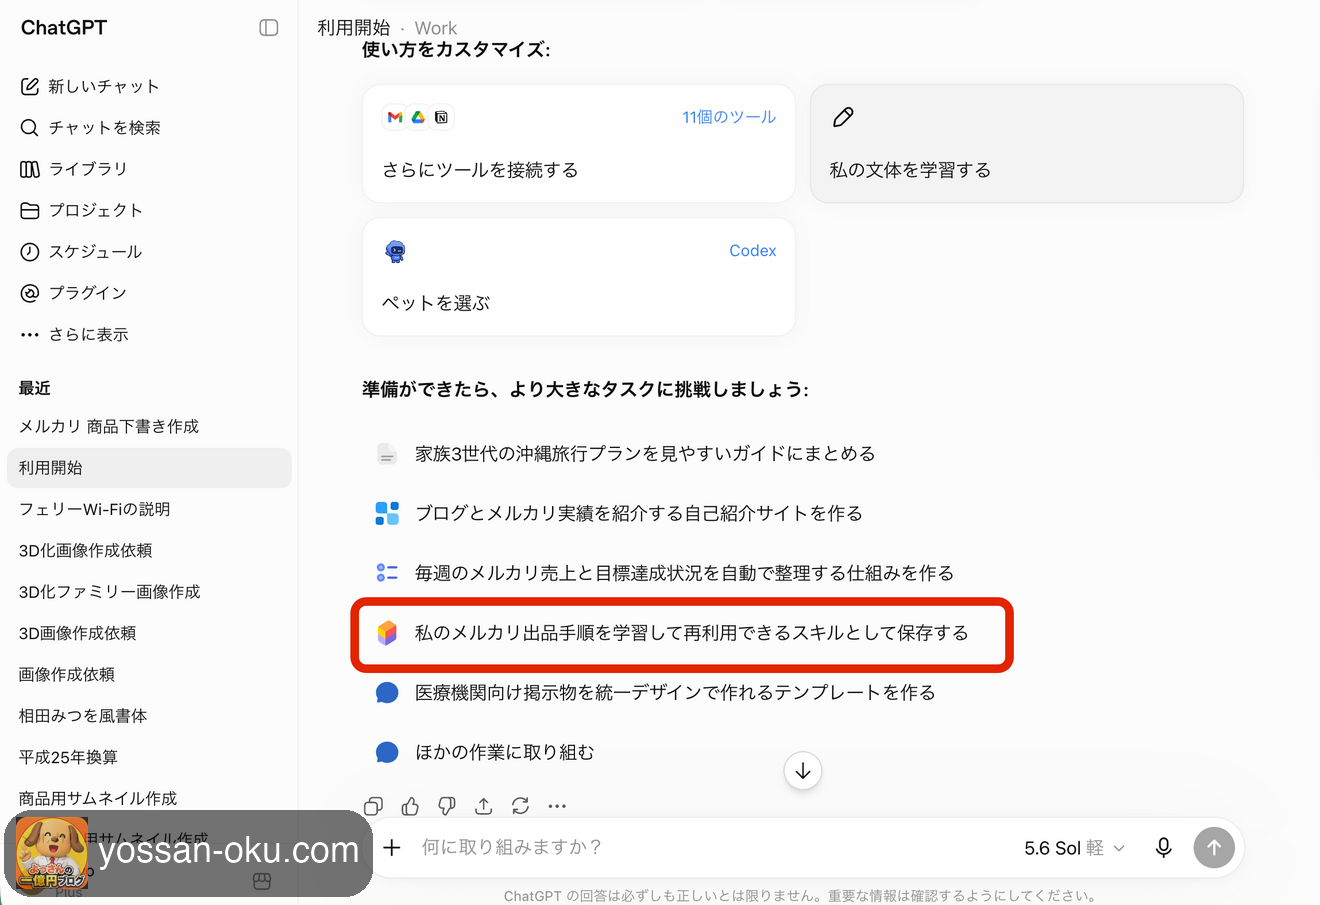Select 医療機関向け掲示物 suggestion
The width and height of the screenshot is (1320, 905).
[x=675, y=692]
